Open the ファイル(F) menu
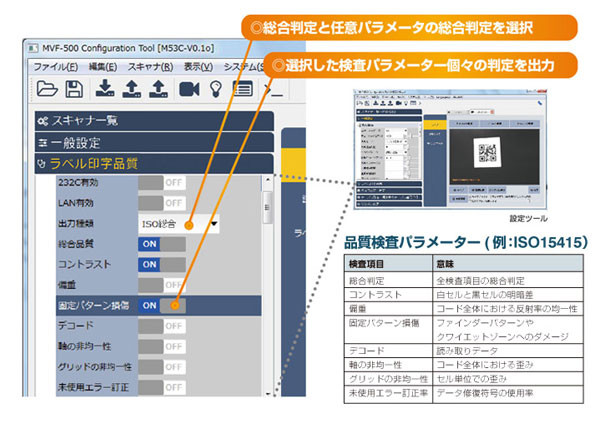The height and width of the screenshot is (421, 598). tap(56, 67)
